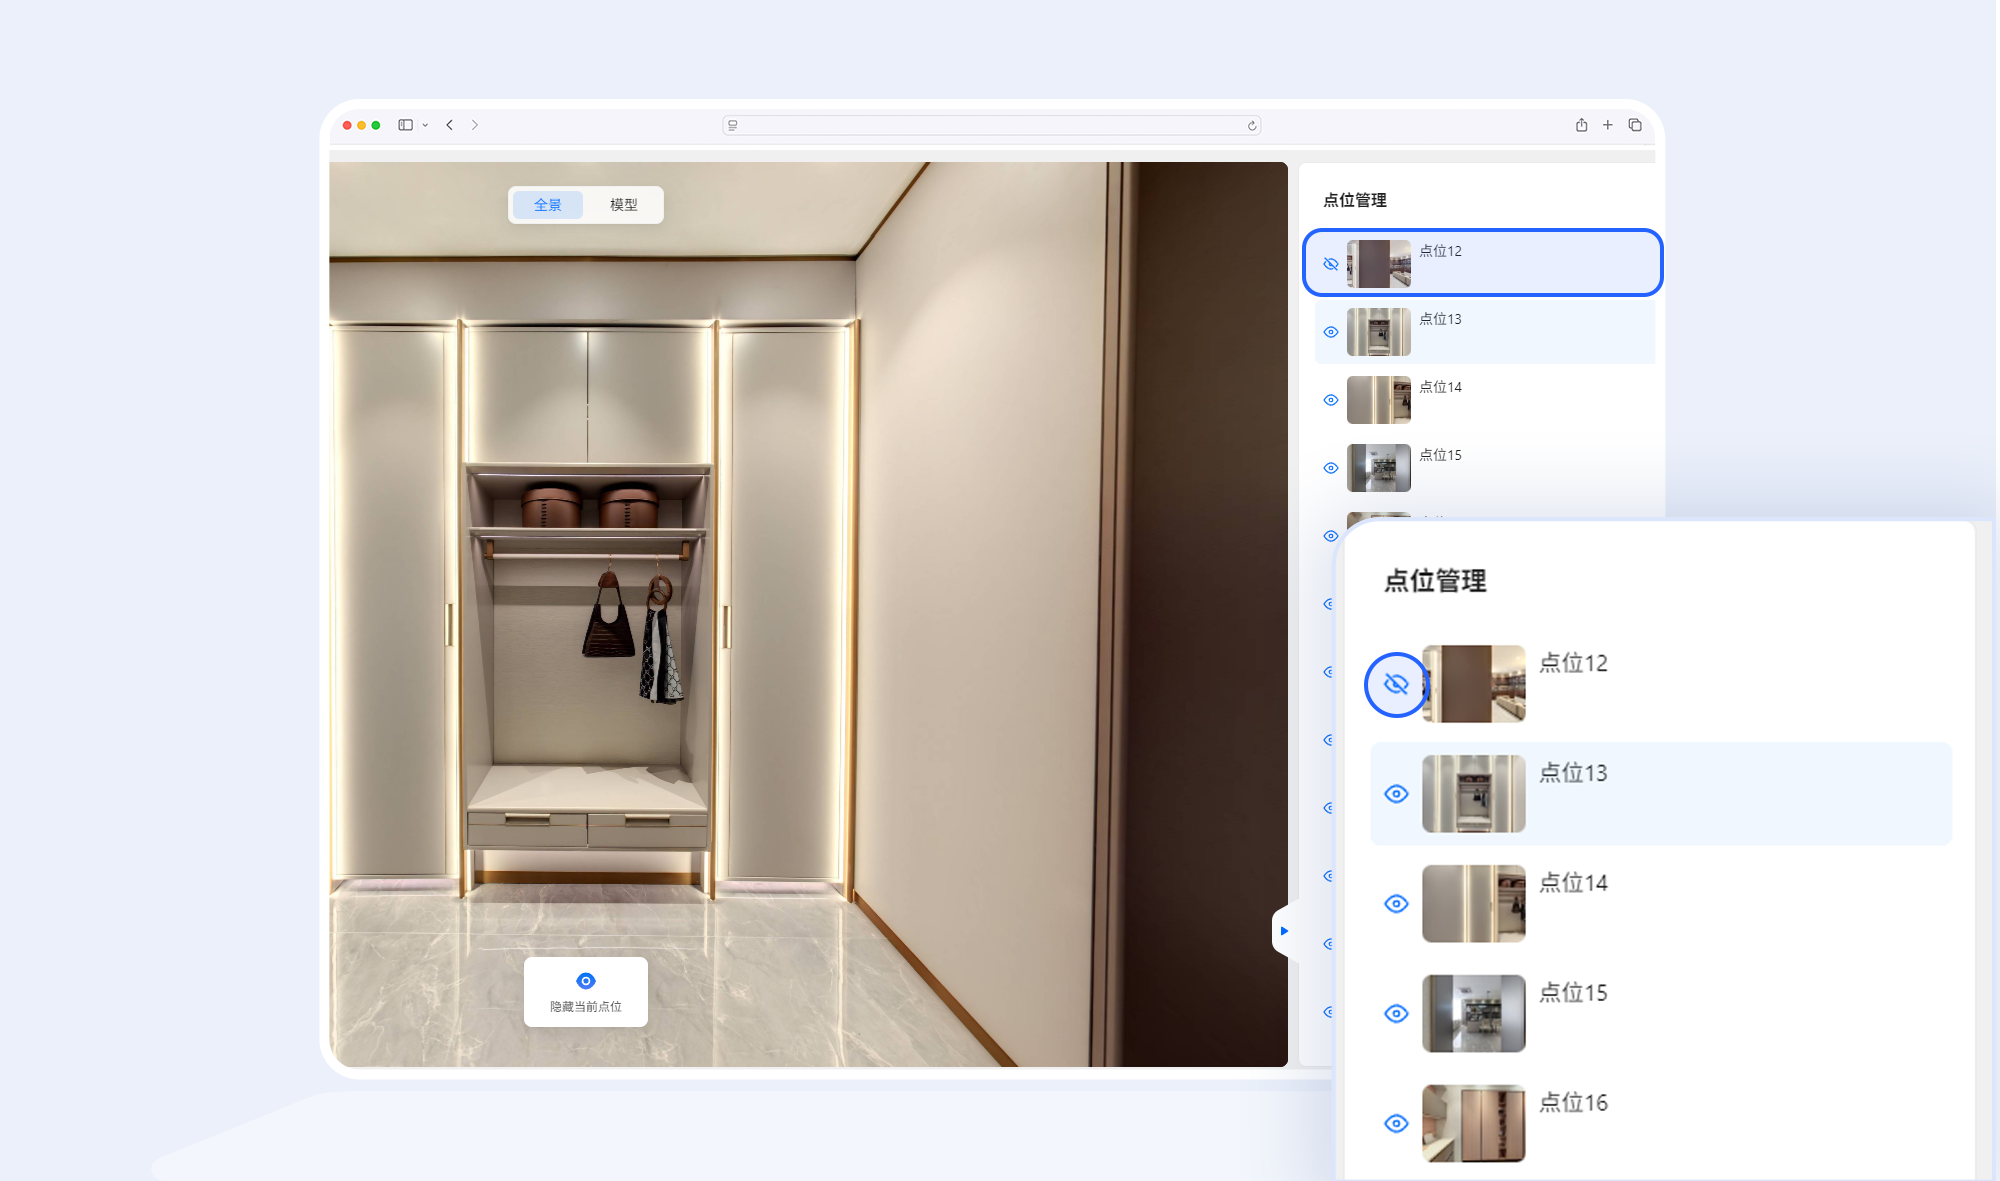Viewport: 2000px width, 1181px height.
Task: Open the browser share icon
Action: click(x=1581, y=125)
